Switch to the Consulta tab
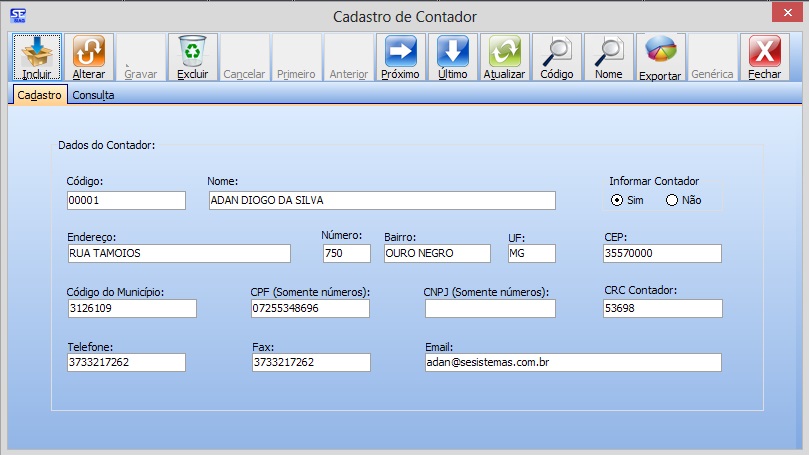 [x=93, y=95]
